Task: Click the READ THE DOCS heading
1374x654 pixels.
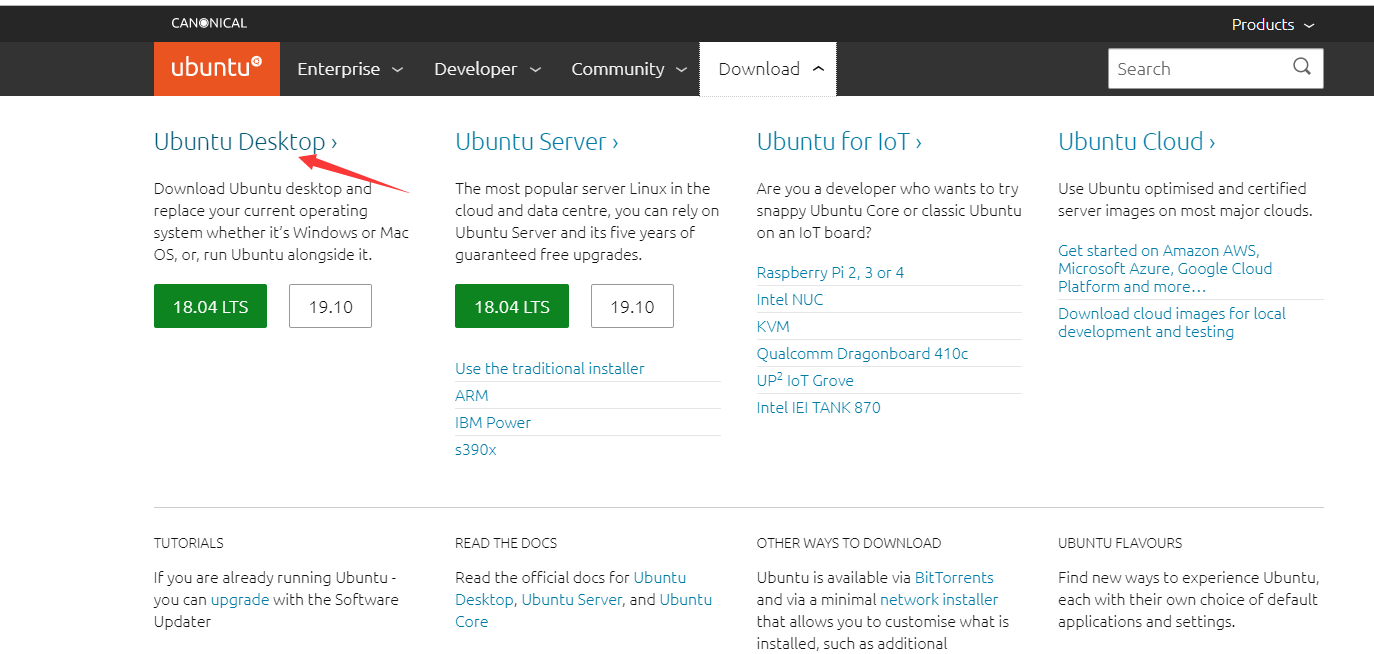Action: click(506, 543)
